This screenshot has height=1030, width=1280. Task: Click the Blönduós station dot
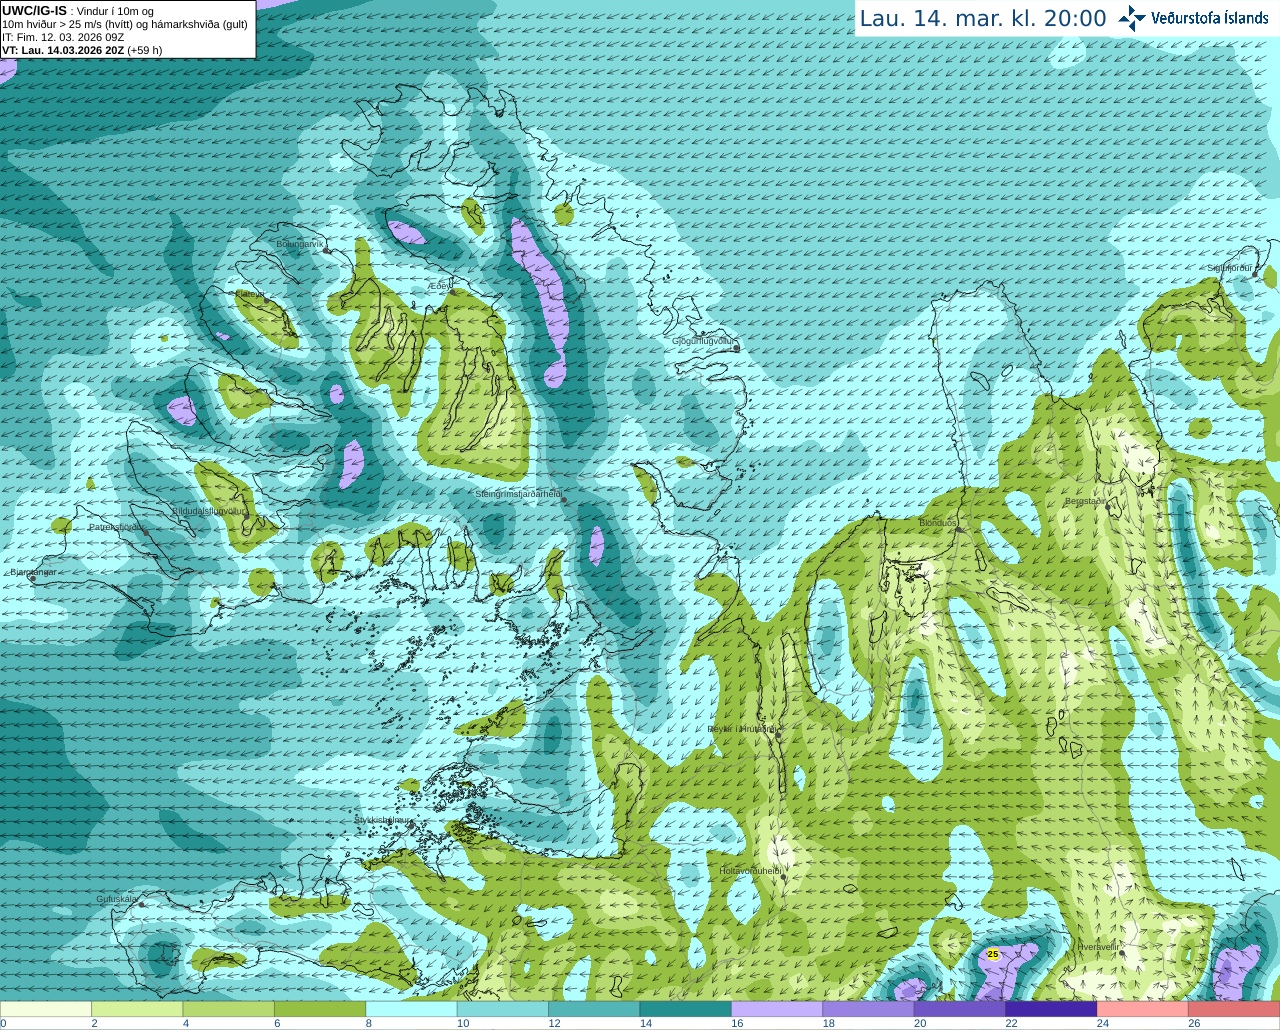[x=958, y=529]
